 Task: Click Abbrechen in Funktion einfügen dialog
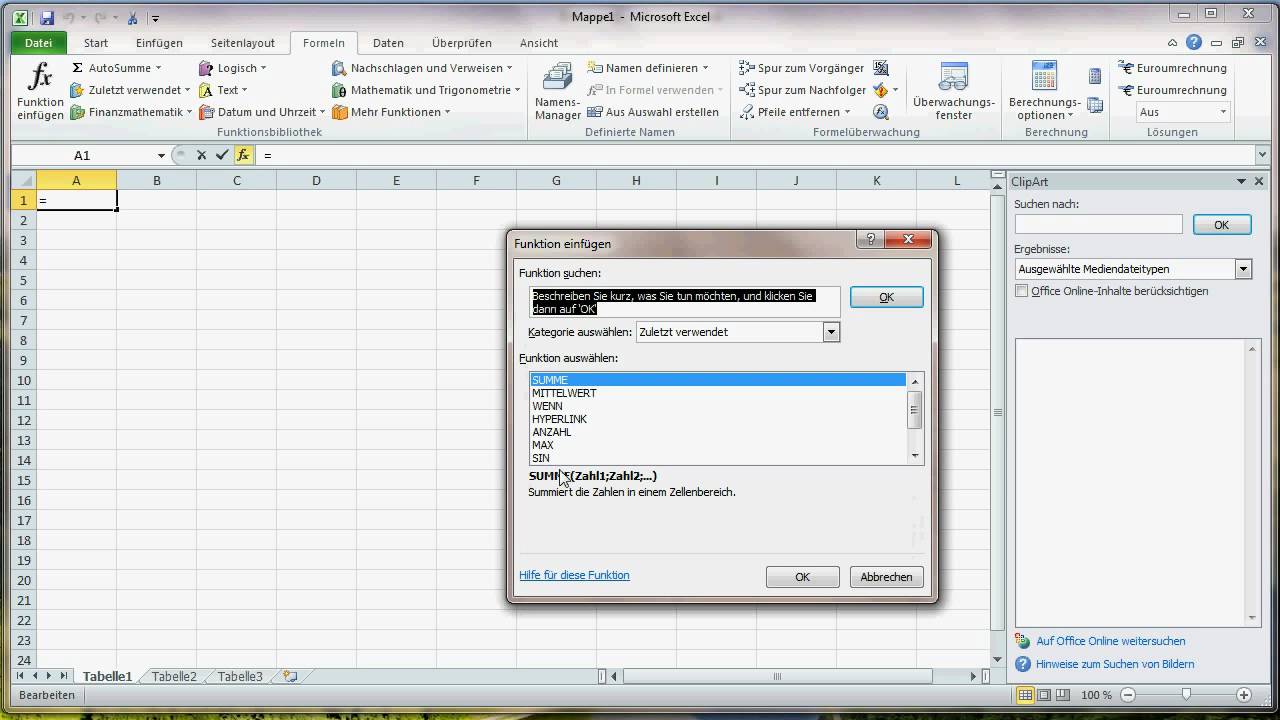point(886,577)
